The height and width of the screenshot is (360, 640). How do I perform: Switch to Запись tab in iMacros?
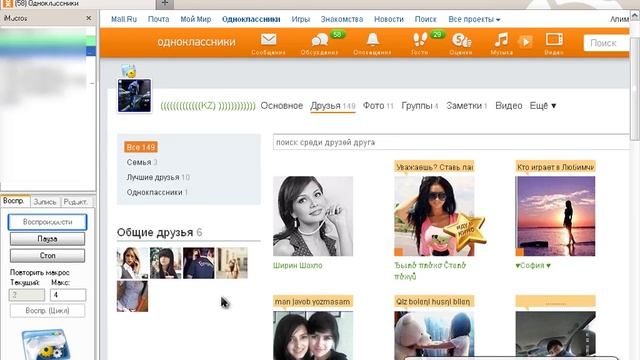[45, 202]
